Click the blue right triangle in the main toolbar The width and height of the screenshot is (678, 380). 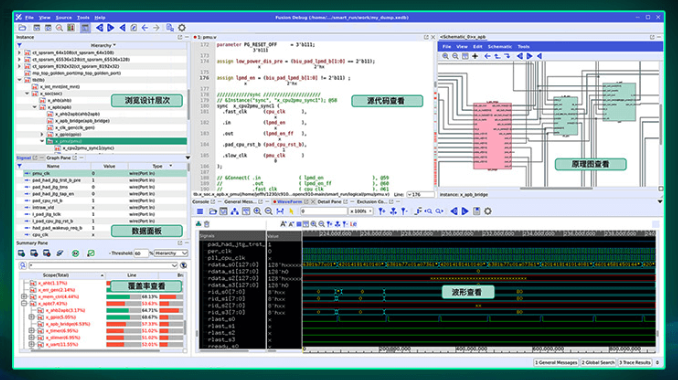111,28
